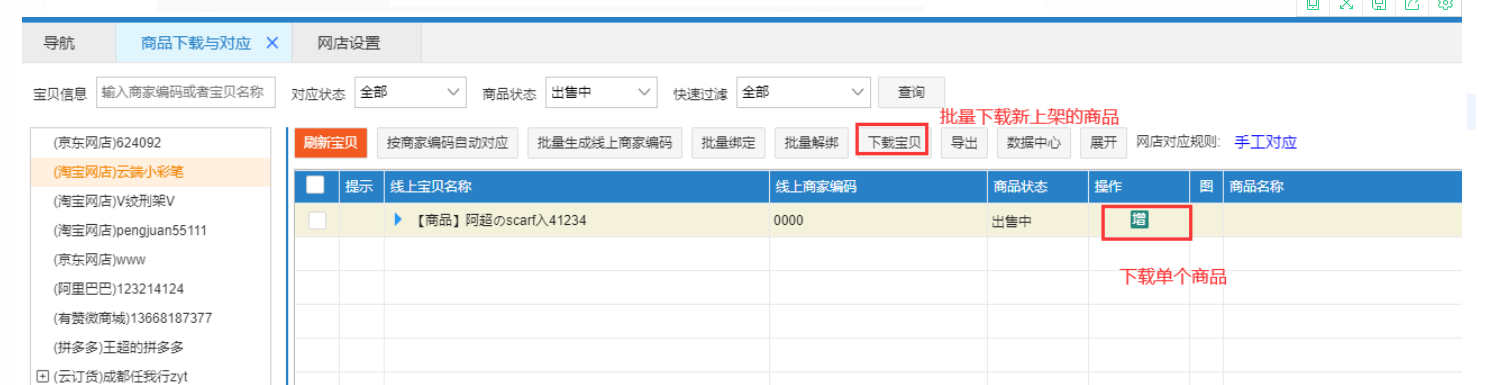Open the 快速过滤 dropdown
Viewport: 1511px width, 385px height.
[x=803, y=92]
